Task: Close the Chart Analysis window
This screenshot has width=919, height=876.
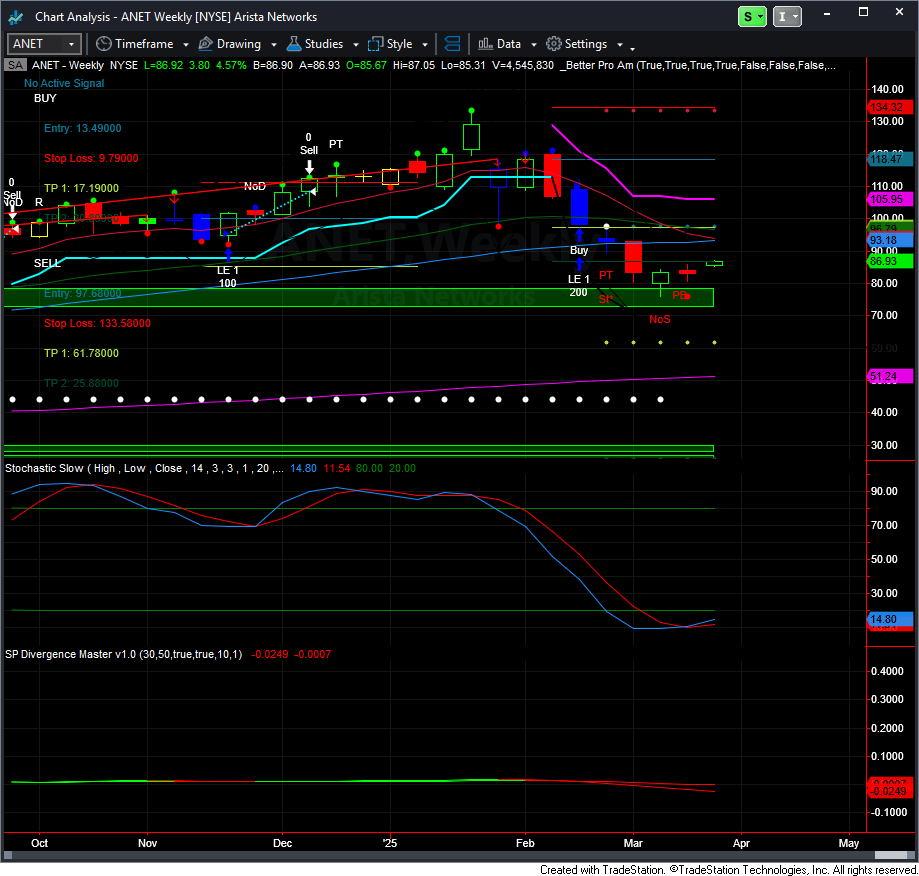Action: tap(900, 12)
